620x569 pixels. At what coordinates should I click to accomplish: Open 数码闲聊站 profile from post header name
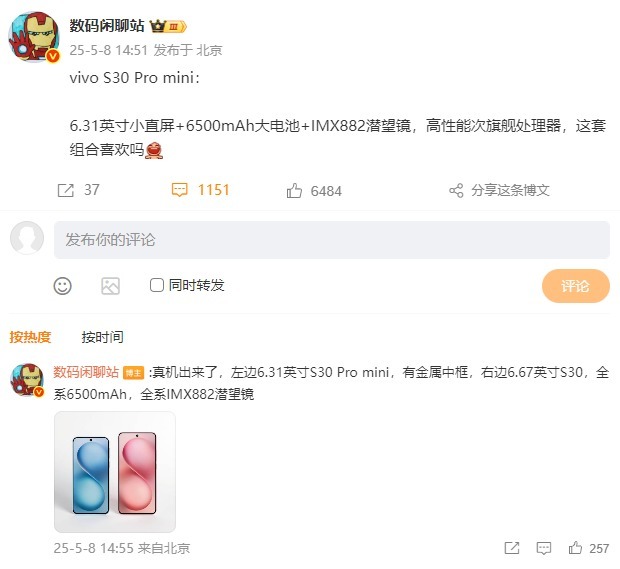point(107,26)
